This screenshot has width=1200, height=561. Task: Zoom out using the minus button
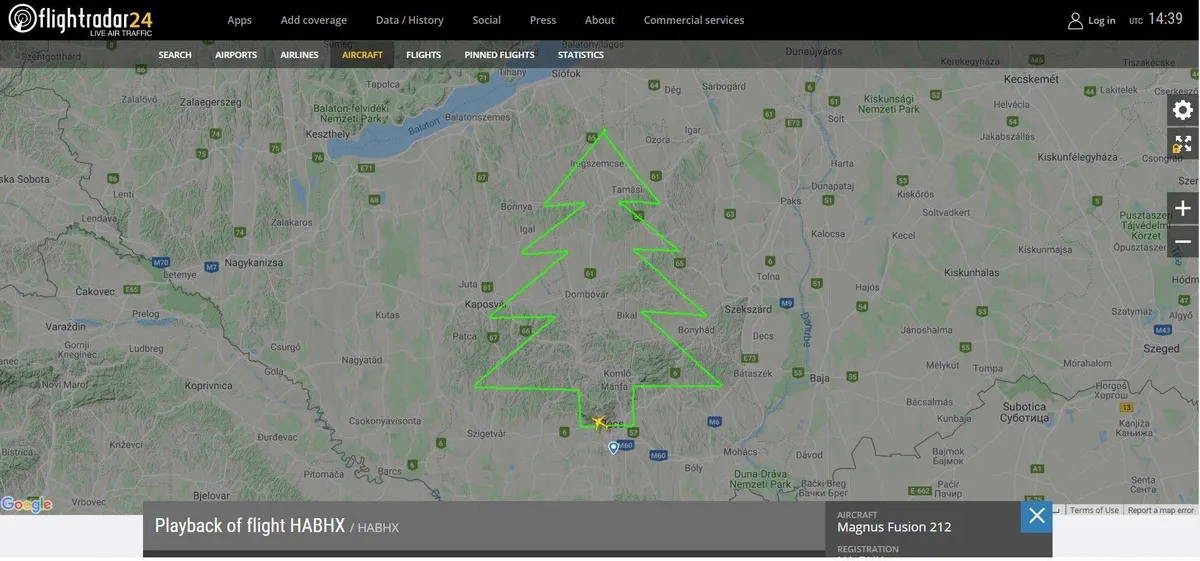[x=1182, y=242]
